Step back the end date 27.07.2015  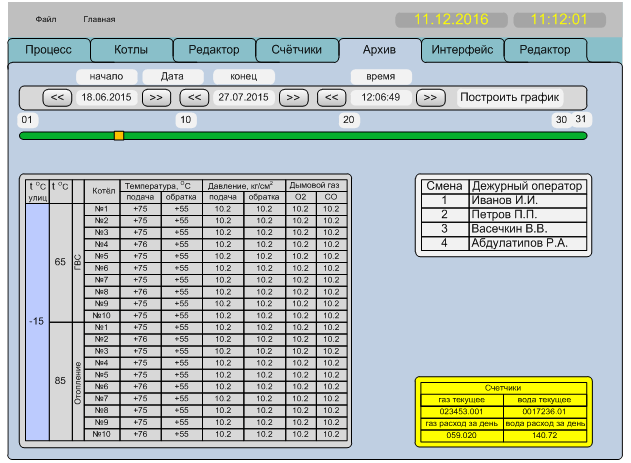tap(193, 97)
